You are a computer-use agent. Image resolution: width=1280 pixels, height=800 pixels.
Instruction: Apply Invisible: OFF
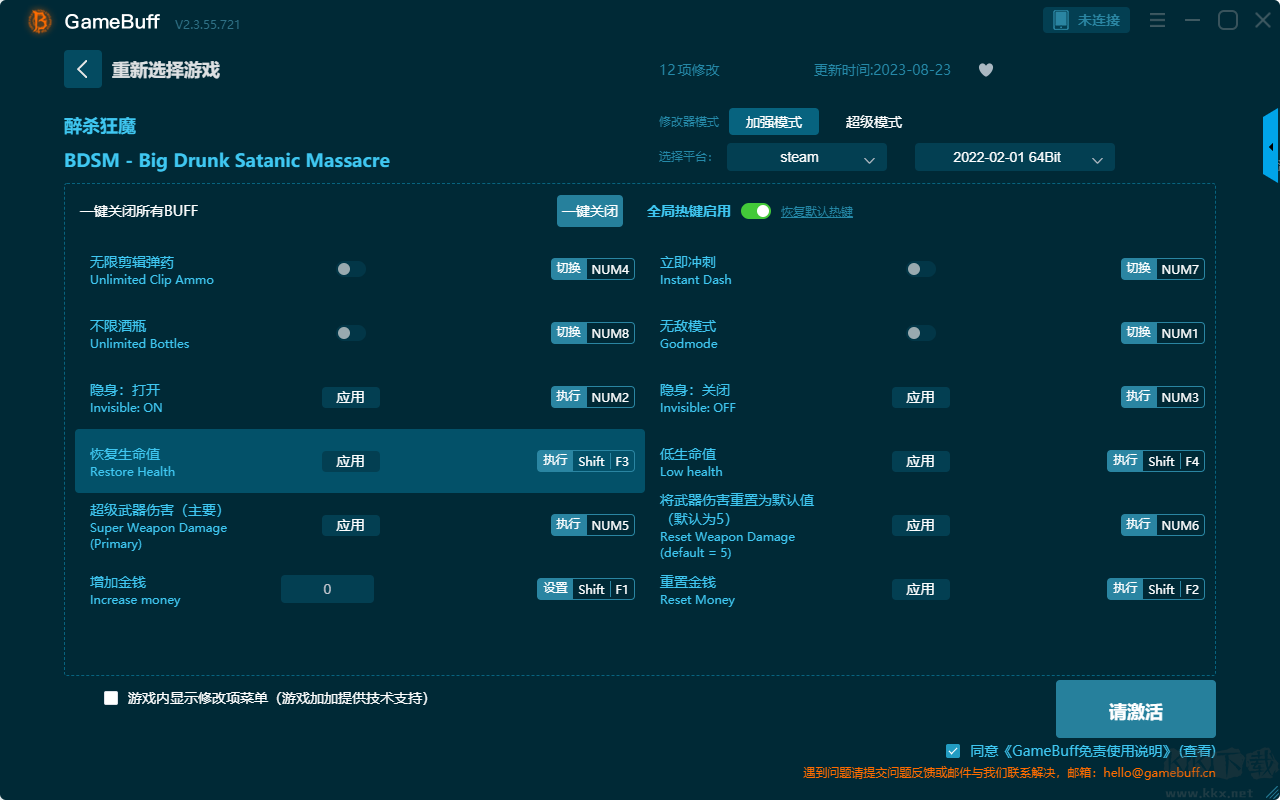tap(921, 397)
